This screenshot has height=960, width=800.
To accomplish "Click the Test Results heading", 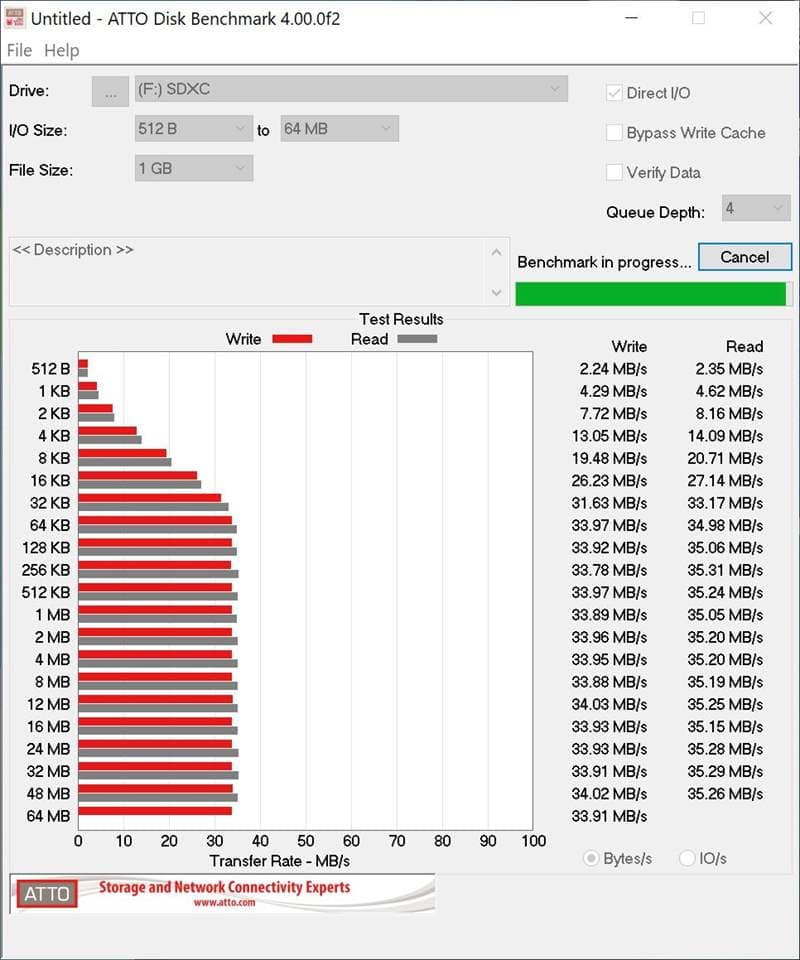I will (401, 319).
